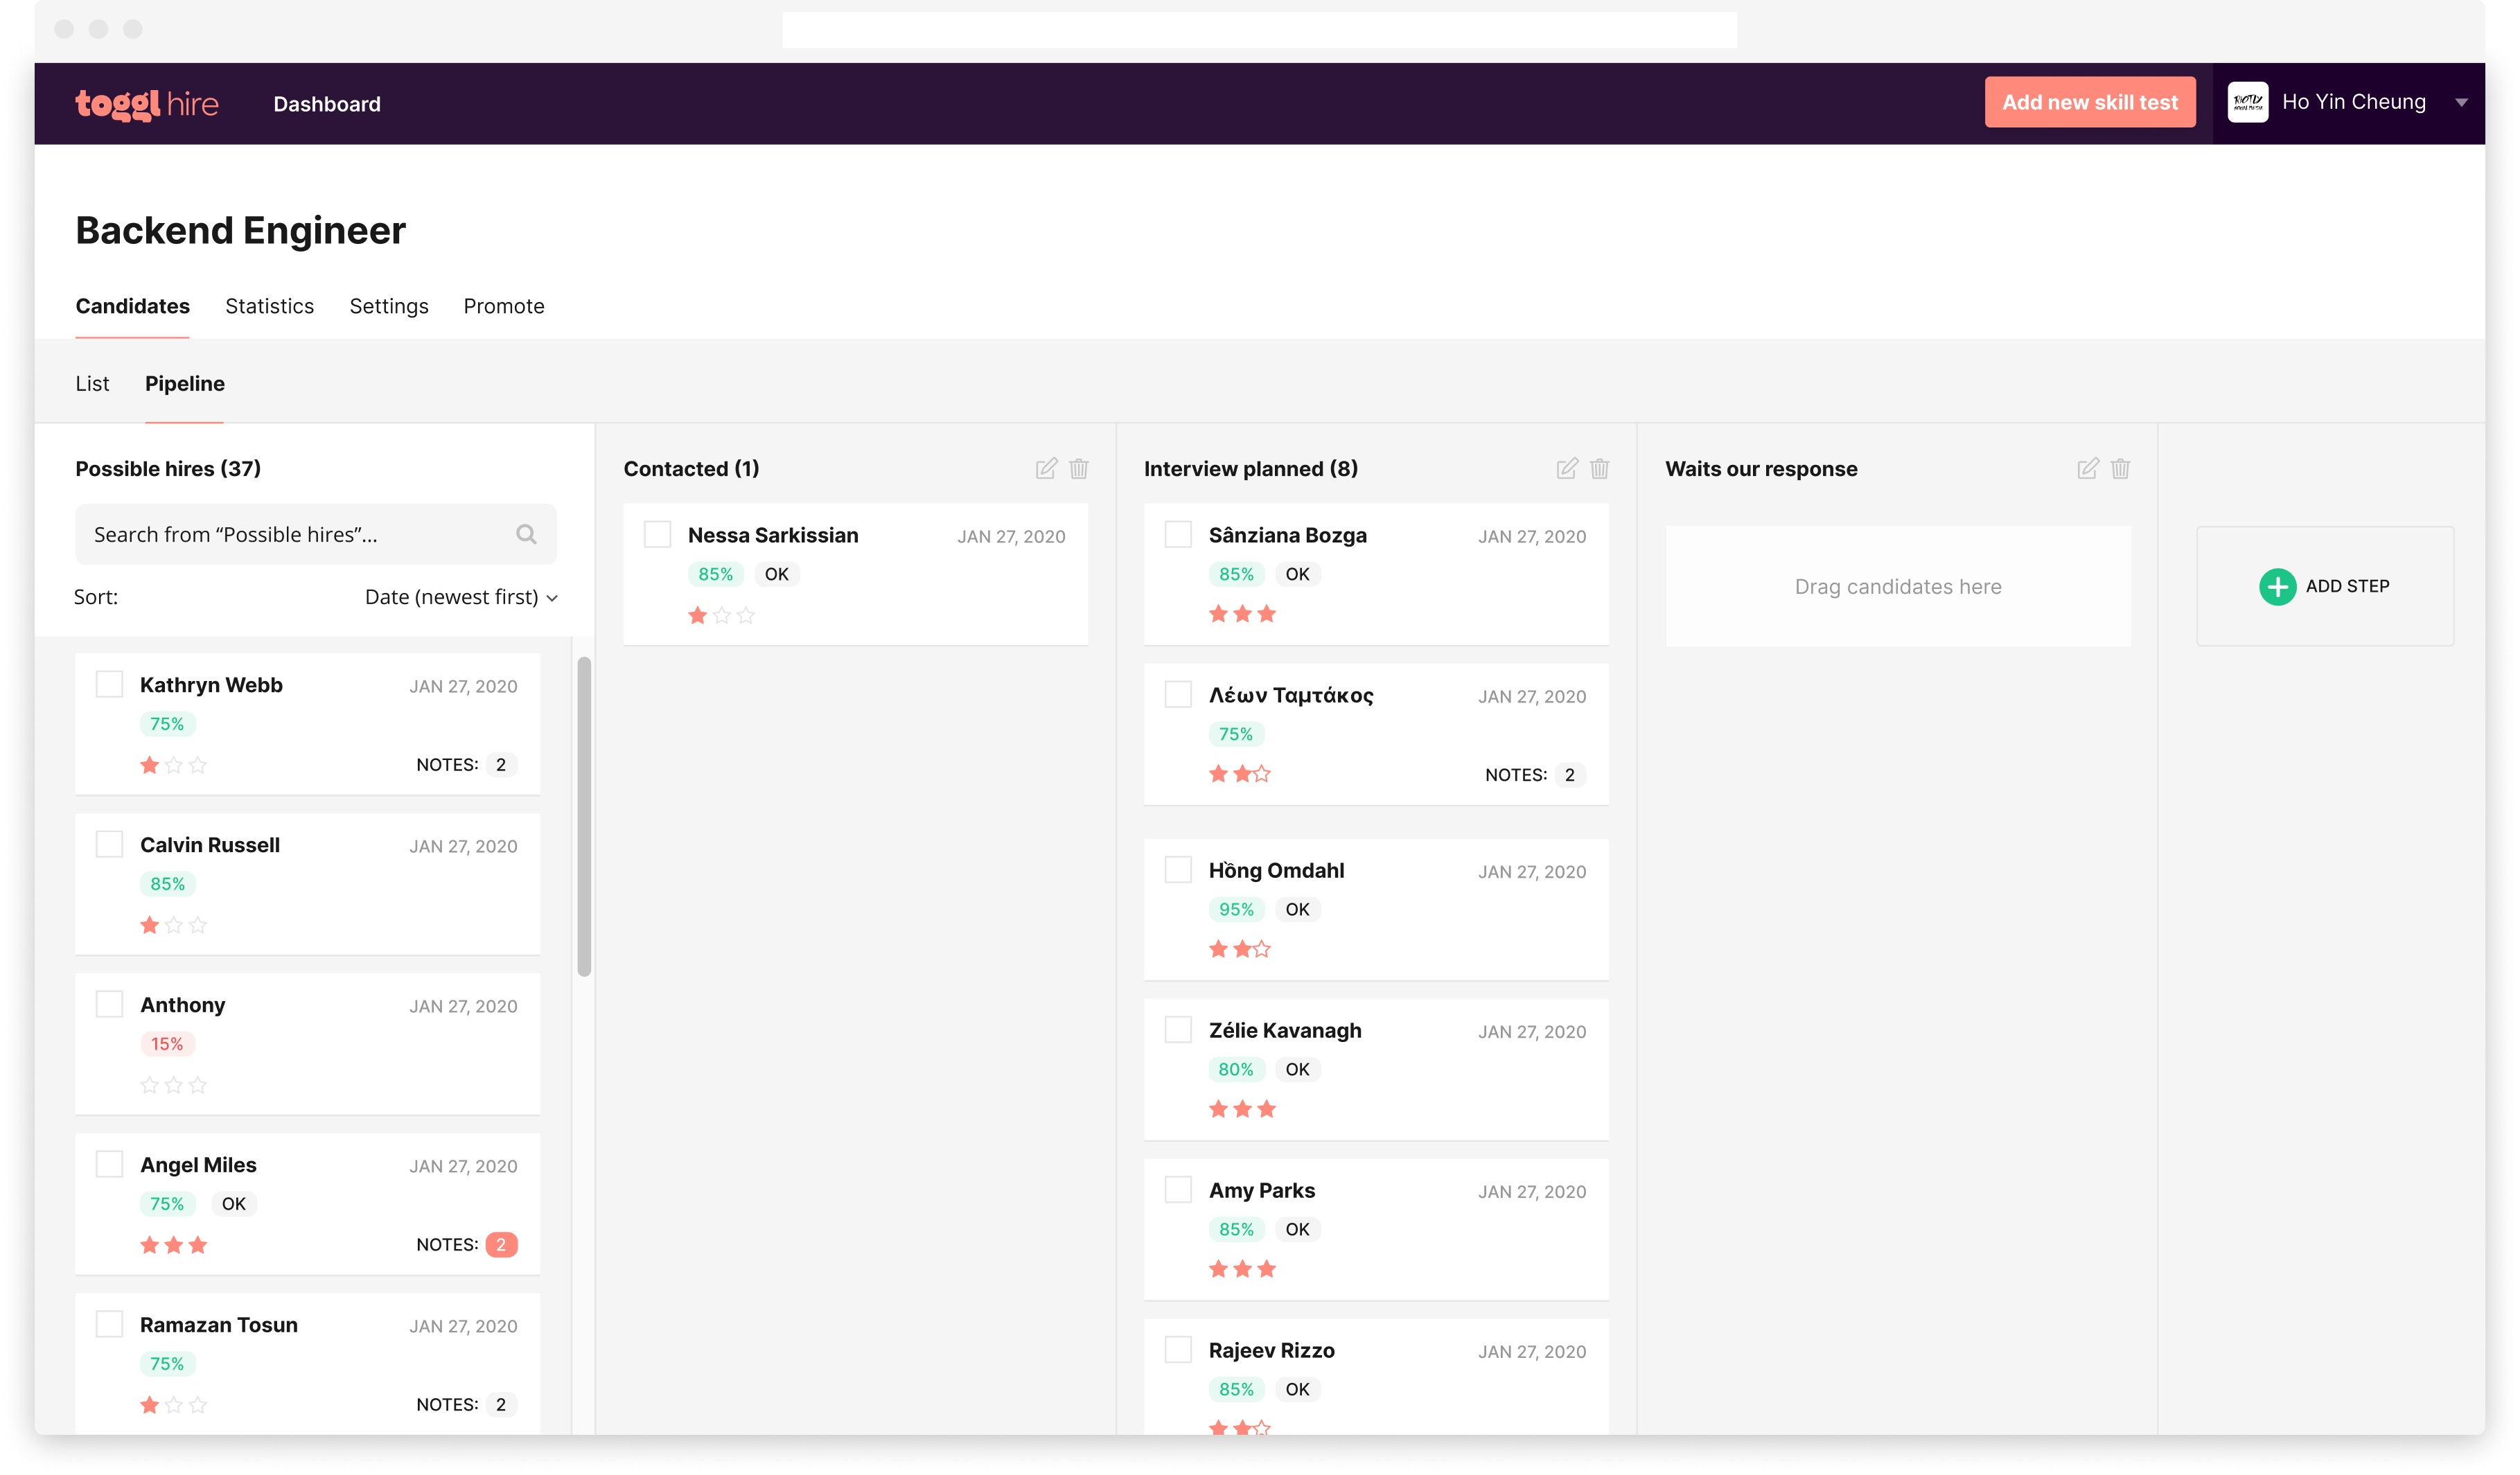Click Sânziana Bozga's star rating
The image size is (2520, 1475).
coord(1243,614)
